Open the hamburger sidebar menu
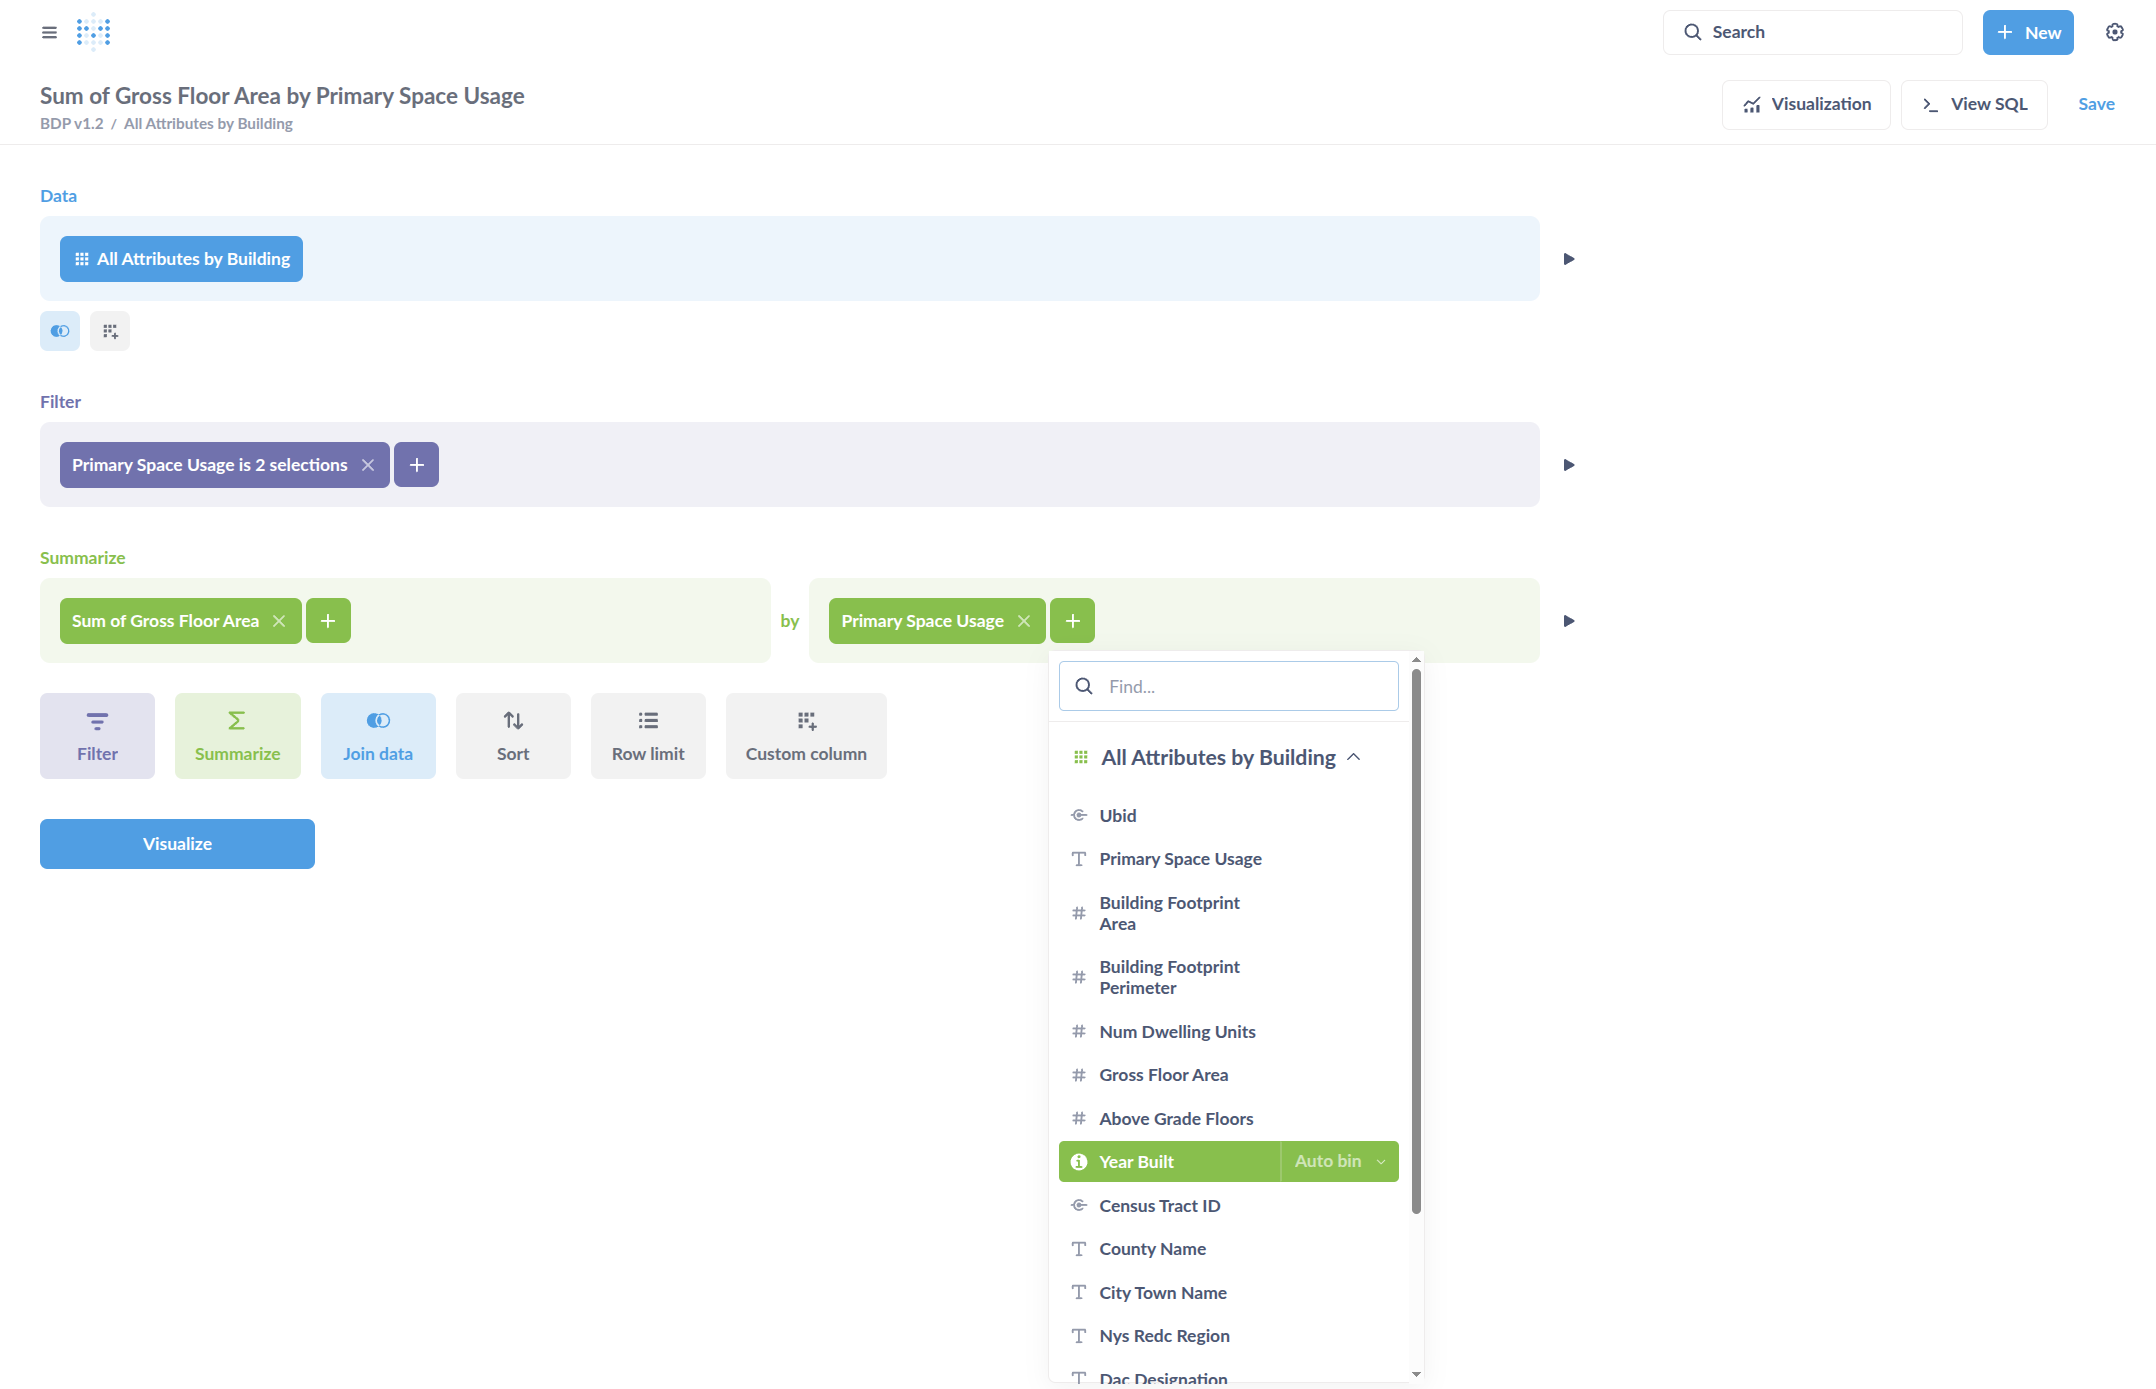 coord(49,32)
